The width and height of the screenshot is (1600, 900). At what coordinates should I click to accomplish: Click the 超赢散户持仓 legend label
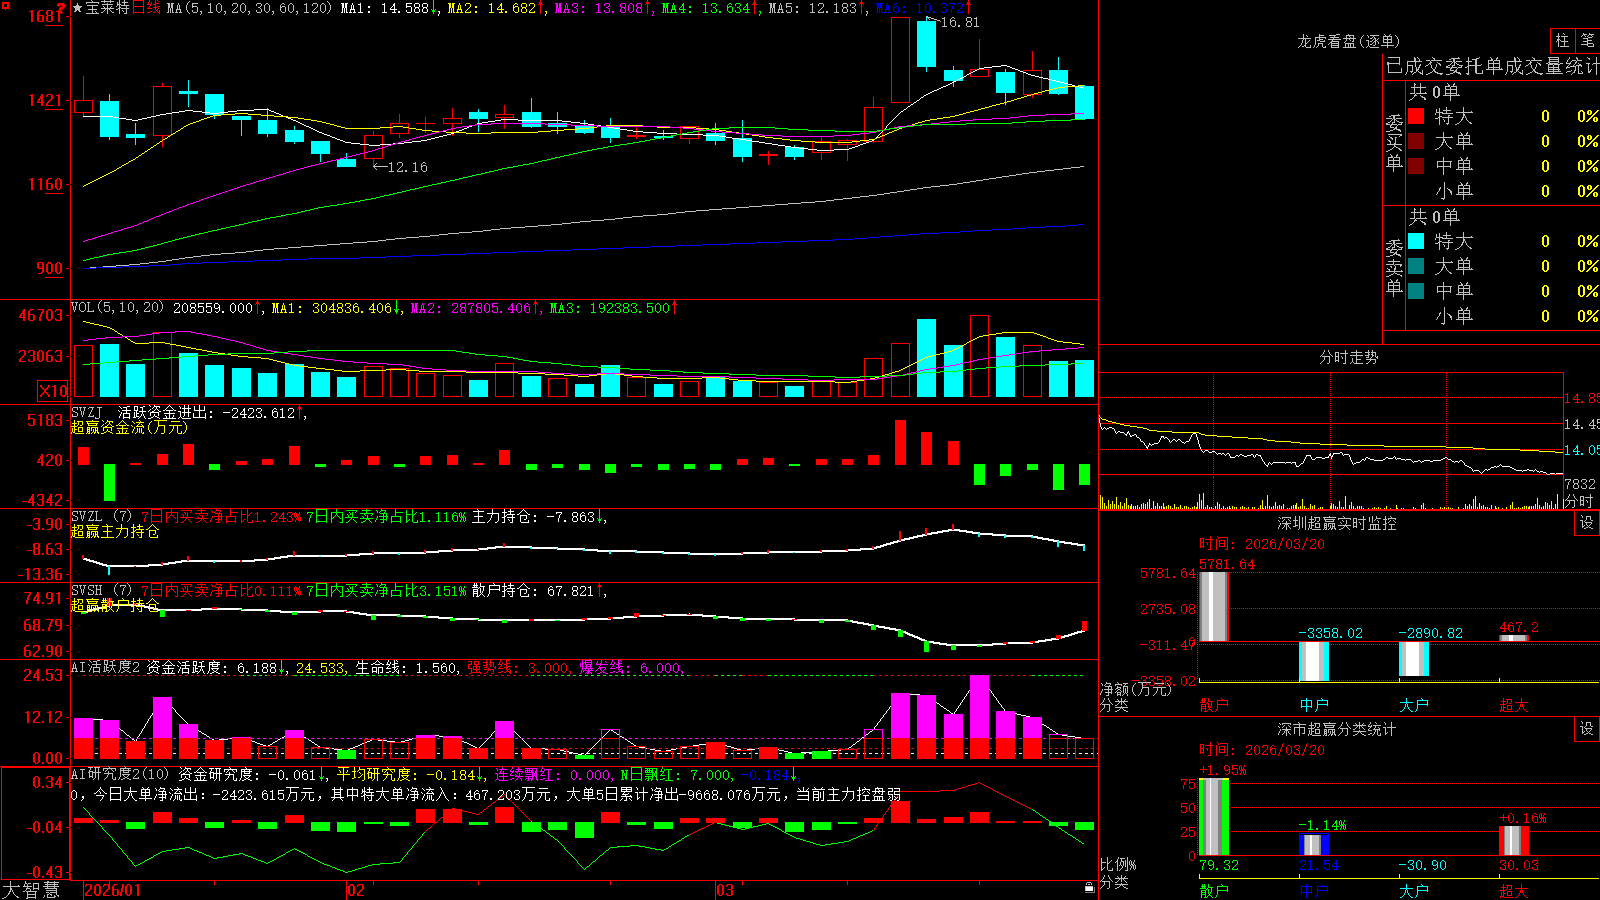(115, 605)
